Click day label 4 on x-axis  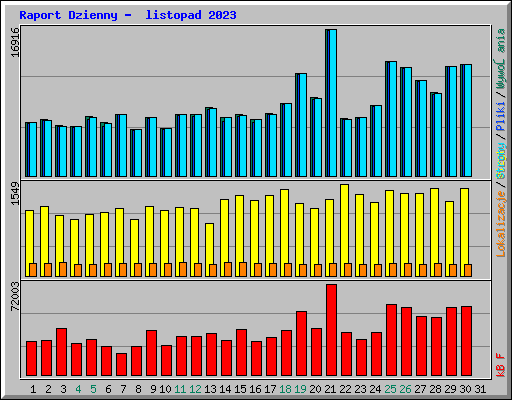78,389
